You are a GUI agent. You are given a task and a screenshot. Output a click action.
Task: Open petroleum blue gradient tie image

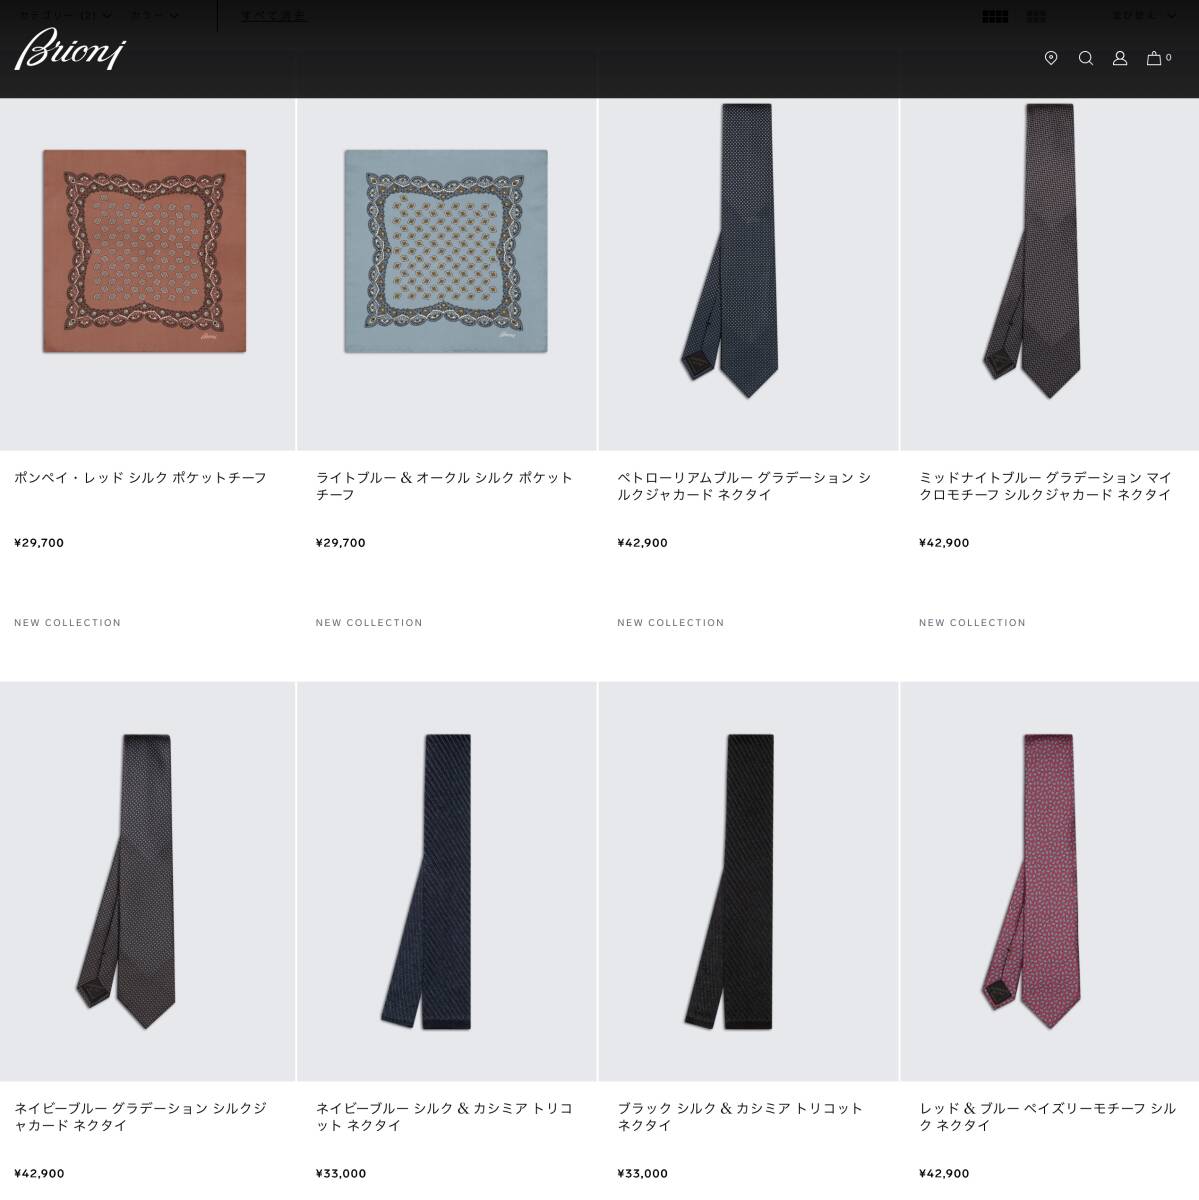pyautogui.click(x=748, y=251)
